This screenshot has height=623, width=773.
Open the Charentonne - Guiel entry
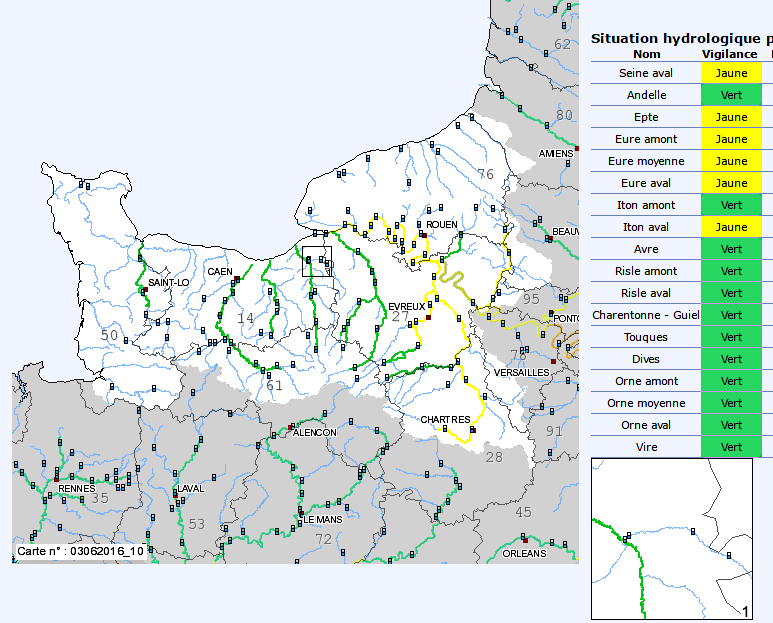point(646,315)
